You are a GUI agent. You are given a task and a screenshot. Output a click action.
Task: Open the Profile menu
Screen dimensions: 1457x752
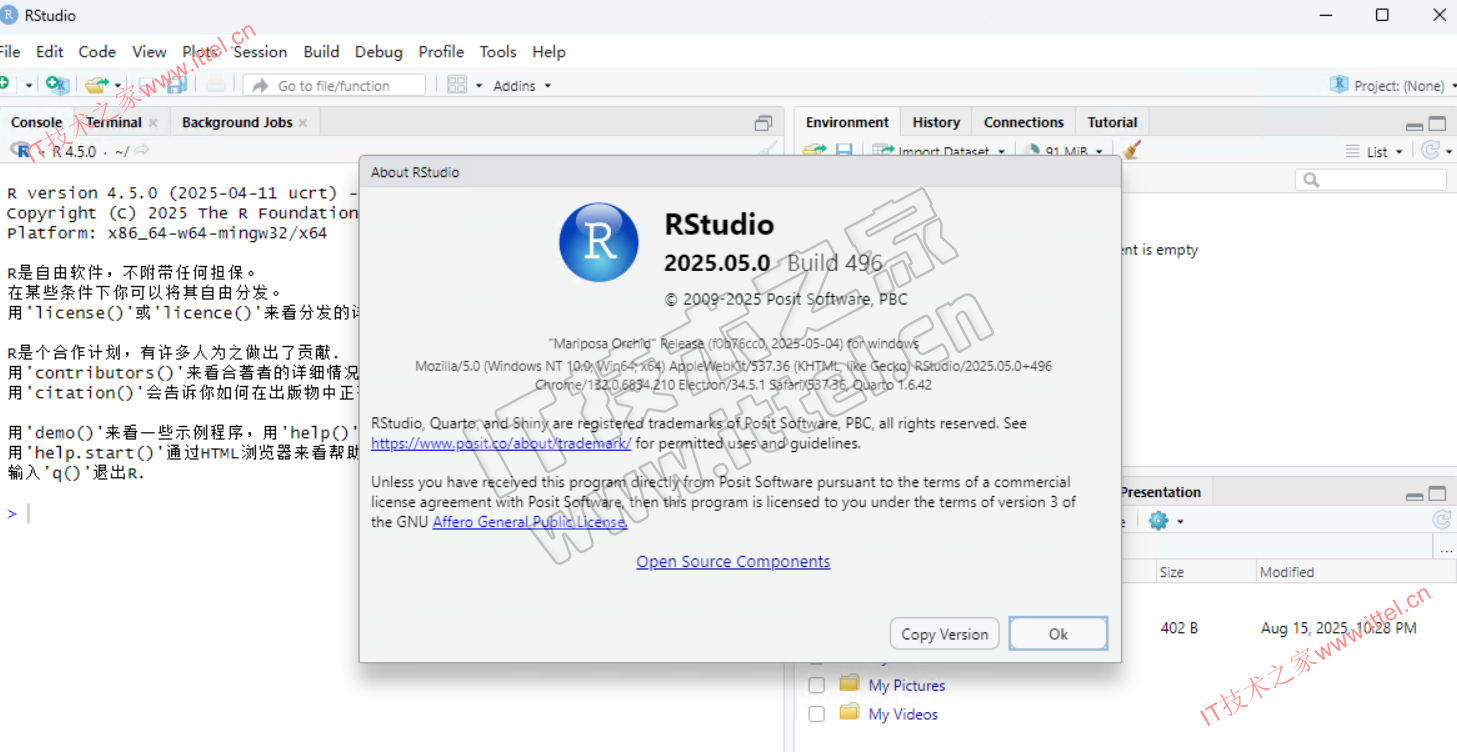click(441, 52)
